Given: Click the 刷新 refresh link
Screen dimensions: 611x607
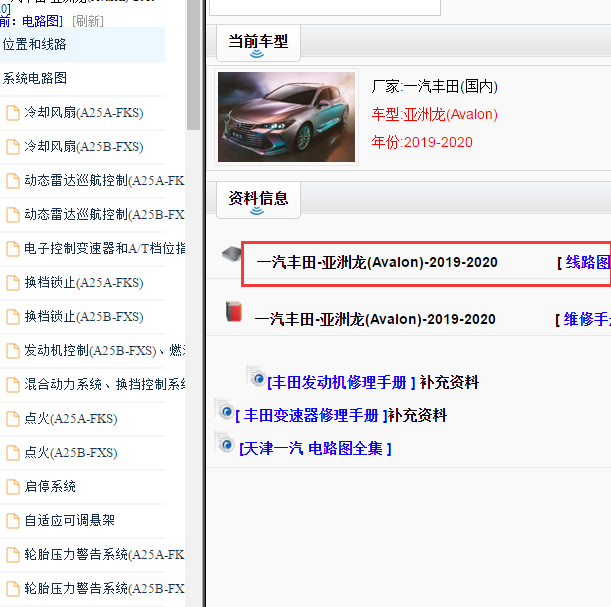Looking at the screenshot, I should tap(88, 21).
